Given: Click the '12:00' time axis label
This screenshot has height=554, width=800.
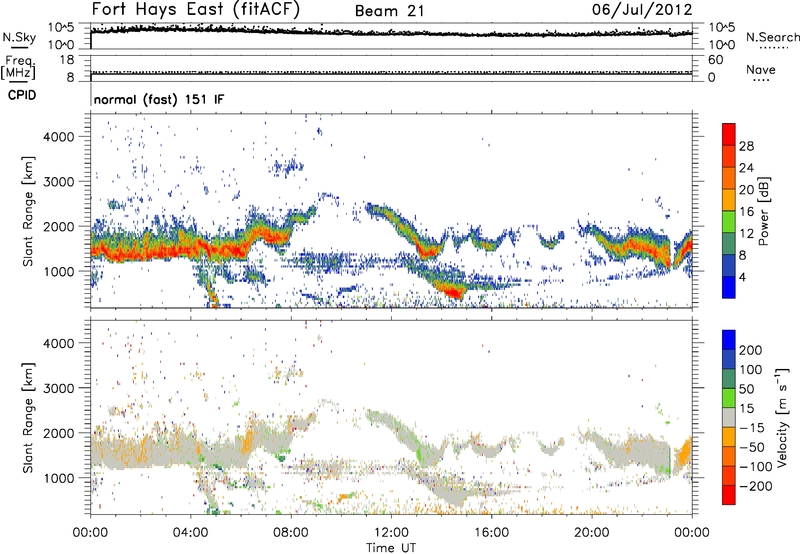Looking at the screenshot, I should point(391,533).
